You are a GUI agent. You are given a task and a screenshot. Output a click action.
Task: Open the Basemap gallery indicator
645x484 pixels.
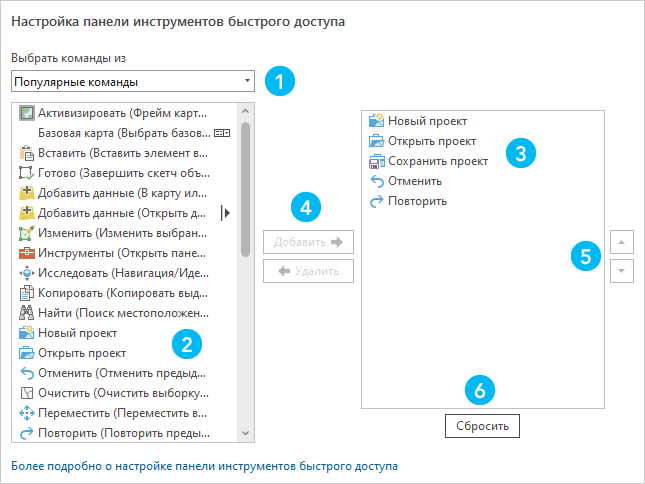click(222, 133)
